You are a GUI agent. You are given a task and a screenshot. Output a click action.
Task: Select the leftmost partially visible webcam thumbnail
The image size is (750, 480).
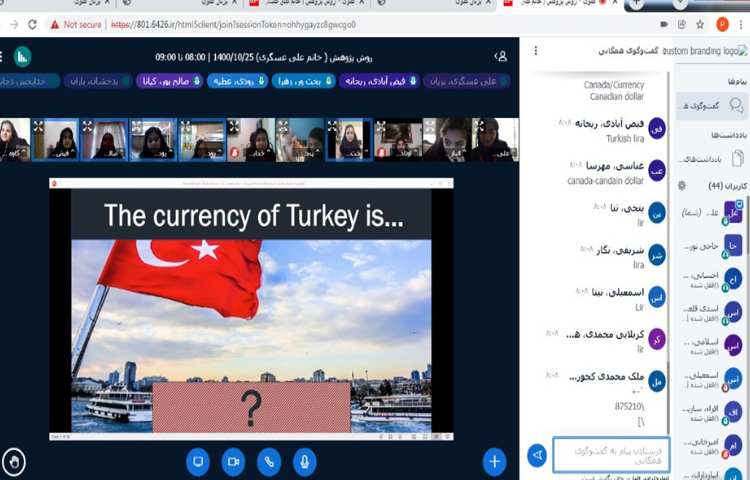point(15,140)
